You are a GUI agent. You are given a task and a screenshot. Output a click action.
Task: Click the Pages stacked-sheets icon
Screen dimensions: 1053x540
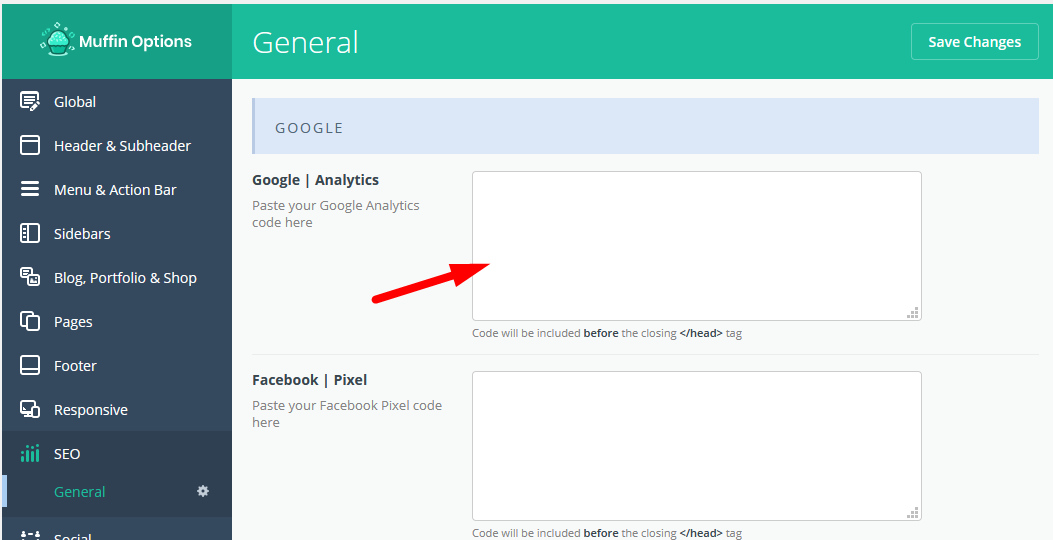[30, 321]
